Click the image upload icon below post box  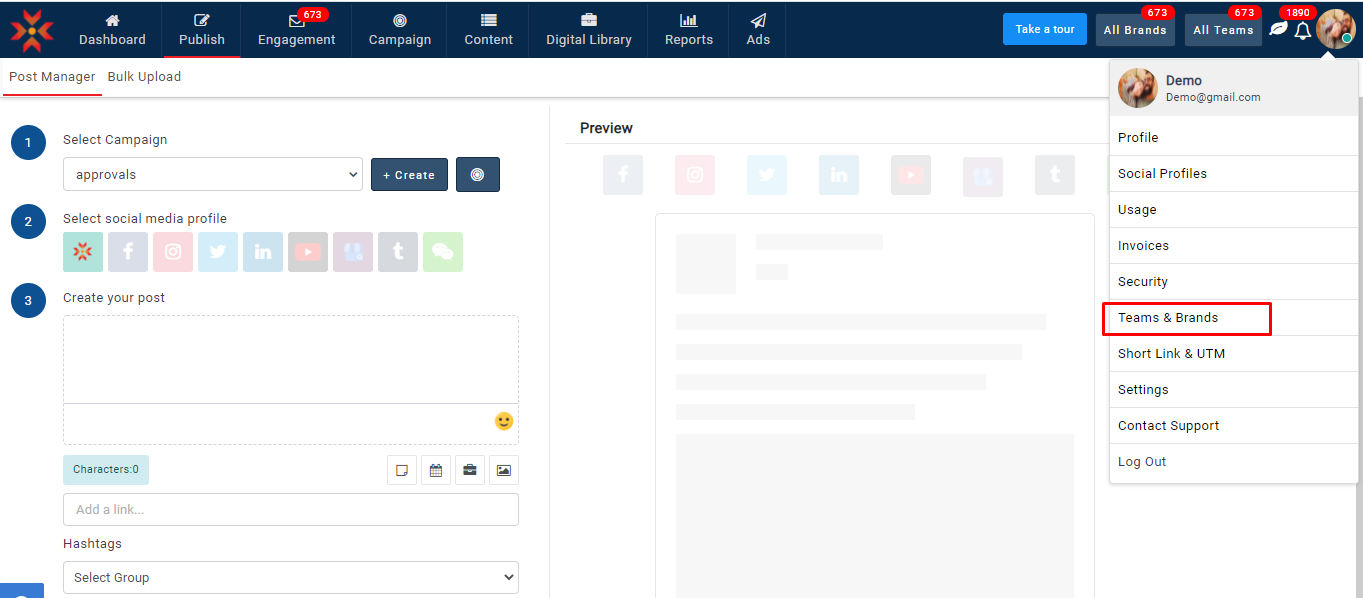click(504, 470)
